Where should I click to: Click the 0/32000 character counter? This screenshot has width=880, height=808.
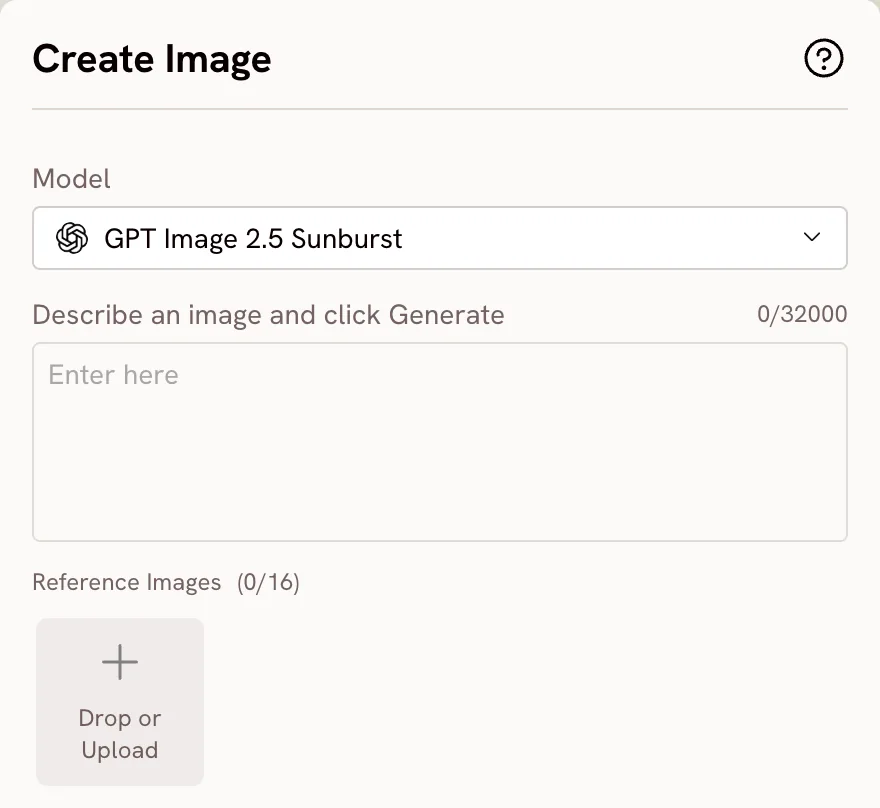[802, 314]
